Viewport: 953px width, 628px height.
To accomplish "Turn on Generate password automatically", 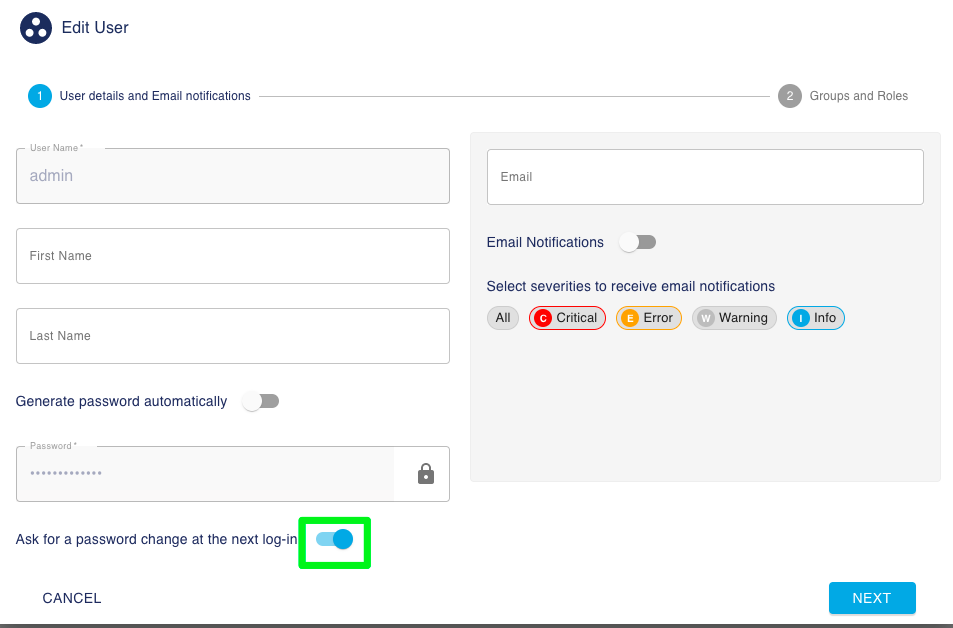I will coord(260,401).
